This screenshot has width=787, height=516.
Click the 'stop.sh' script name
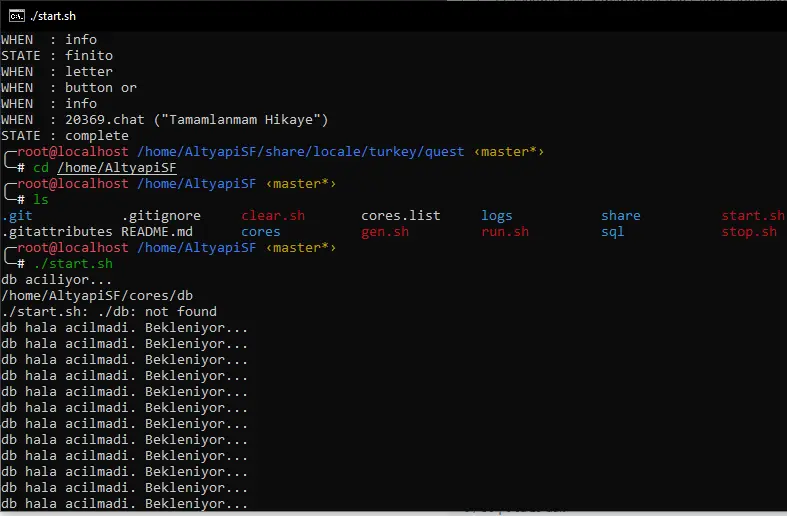[749, 232]
